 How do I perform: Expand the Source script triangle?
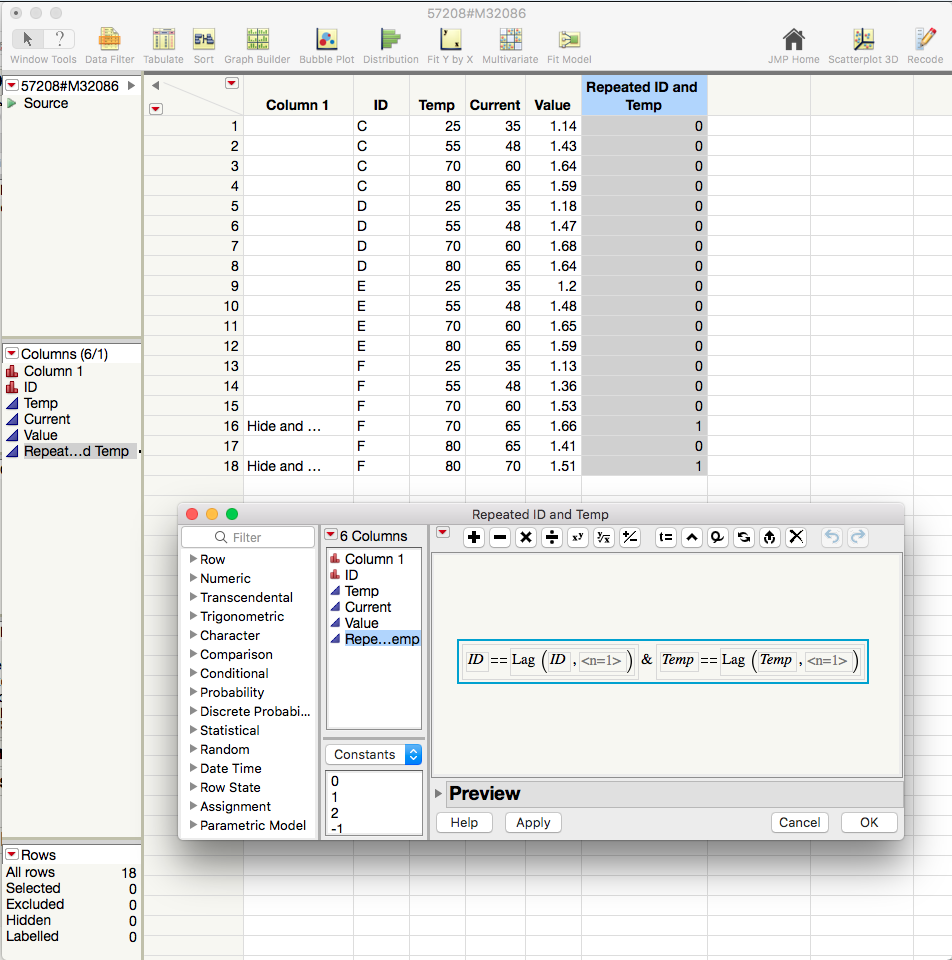click(x=12, y=103)
